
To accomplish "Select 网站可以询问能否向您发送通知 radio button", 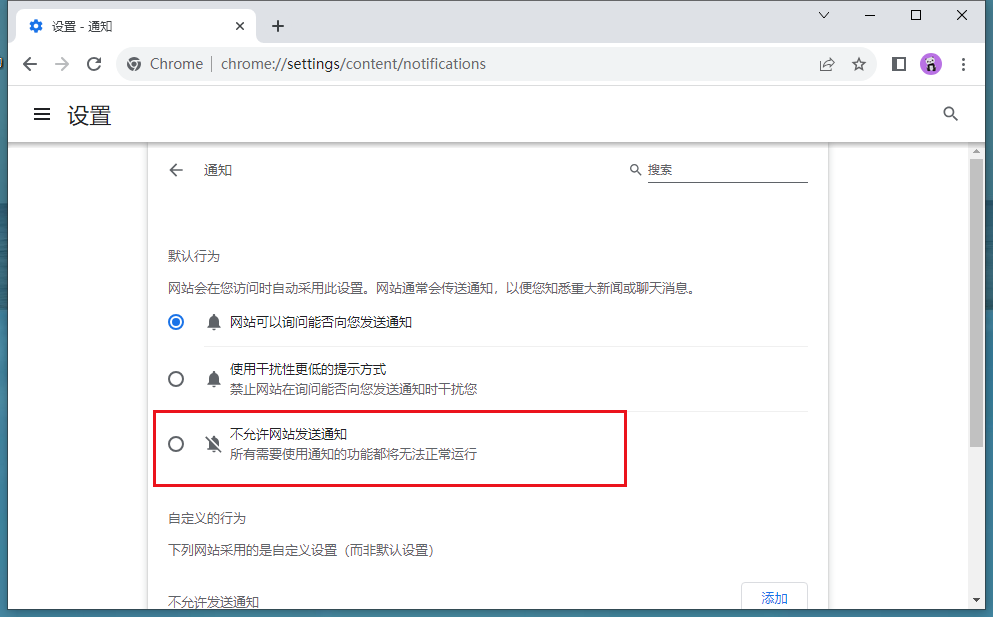I will tap(176, 322).
